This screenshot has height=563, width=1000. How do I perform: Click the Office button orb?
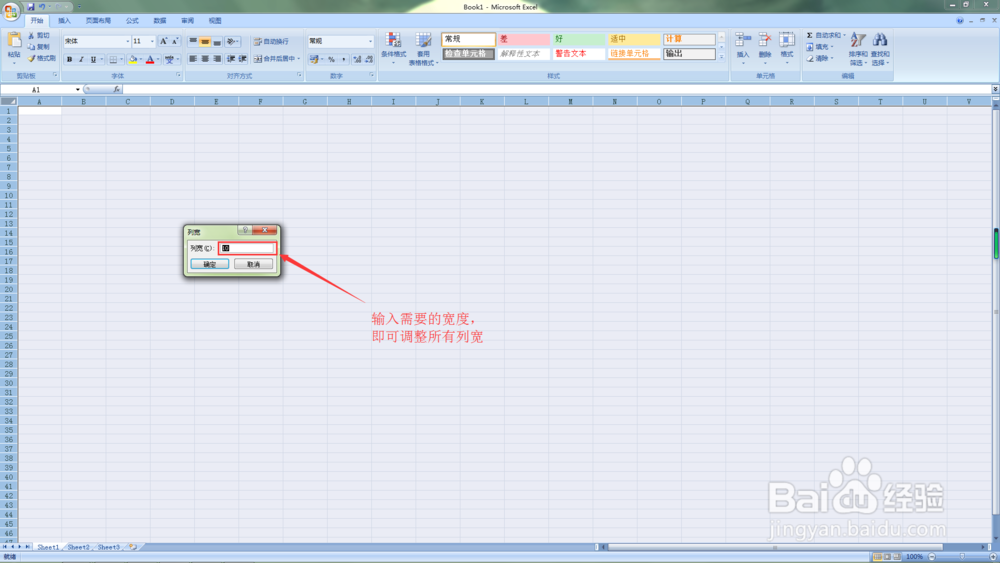[11, 10]
